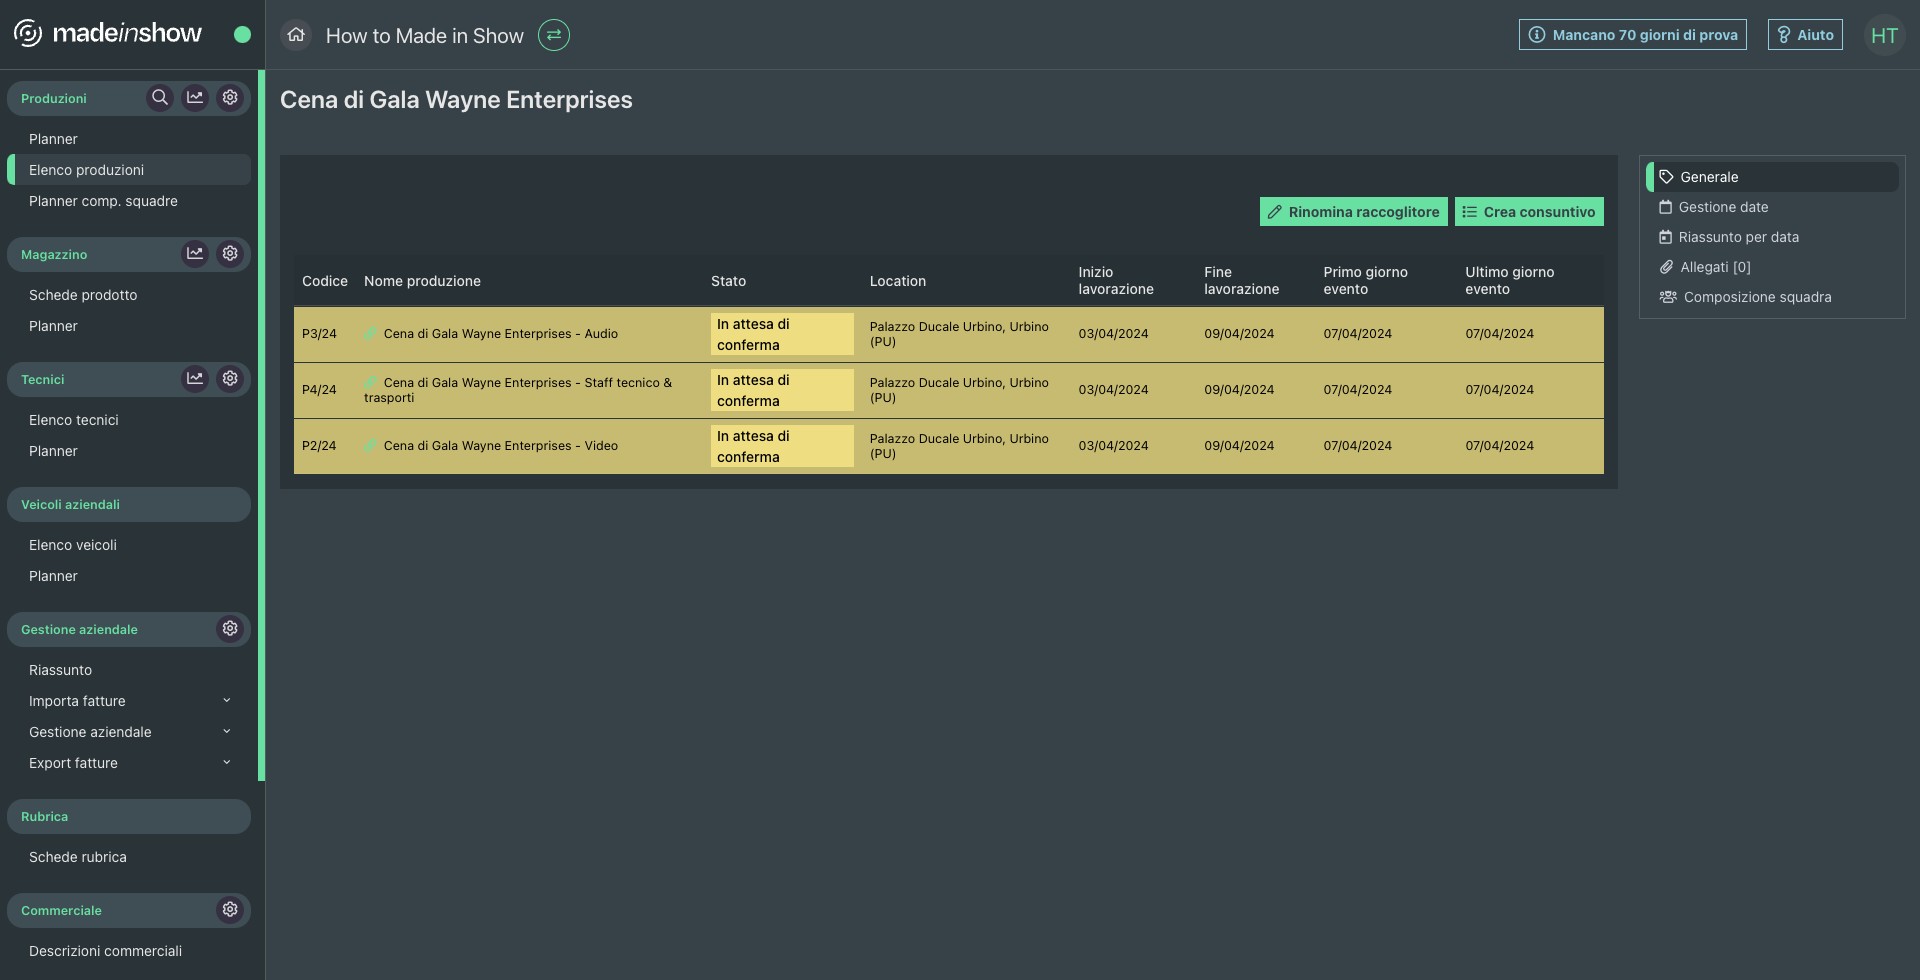Open the Tecnici statistics chart icon
1920x980 pixels.
click(195, 379)
